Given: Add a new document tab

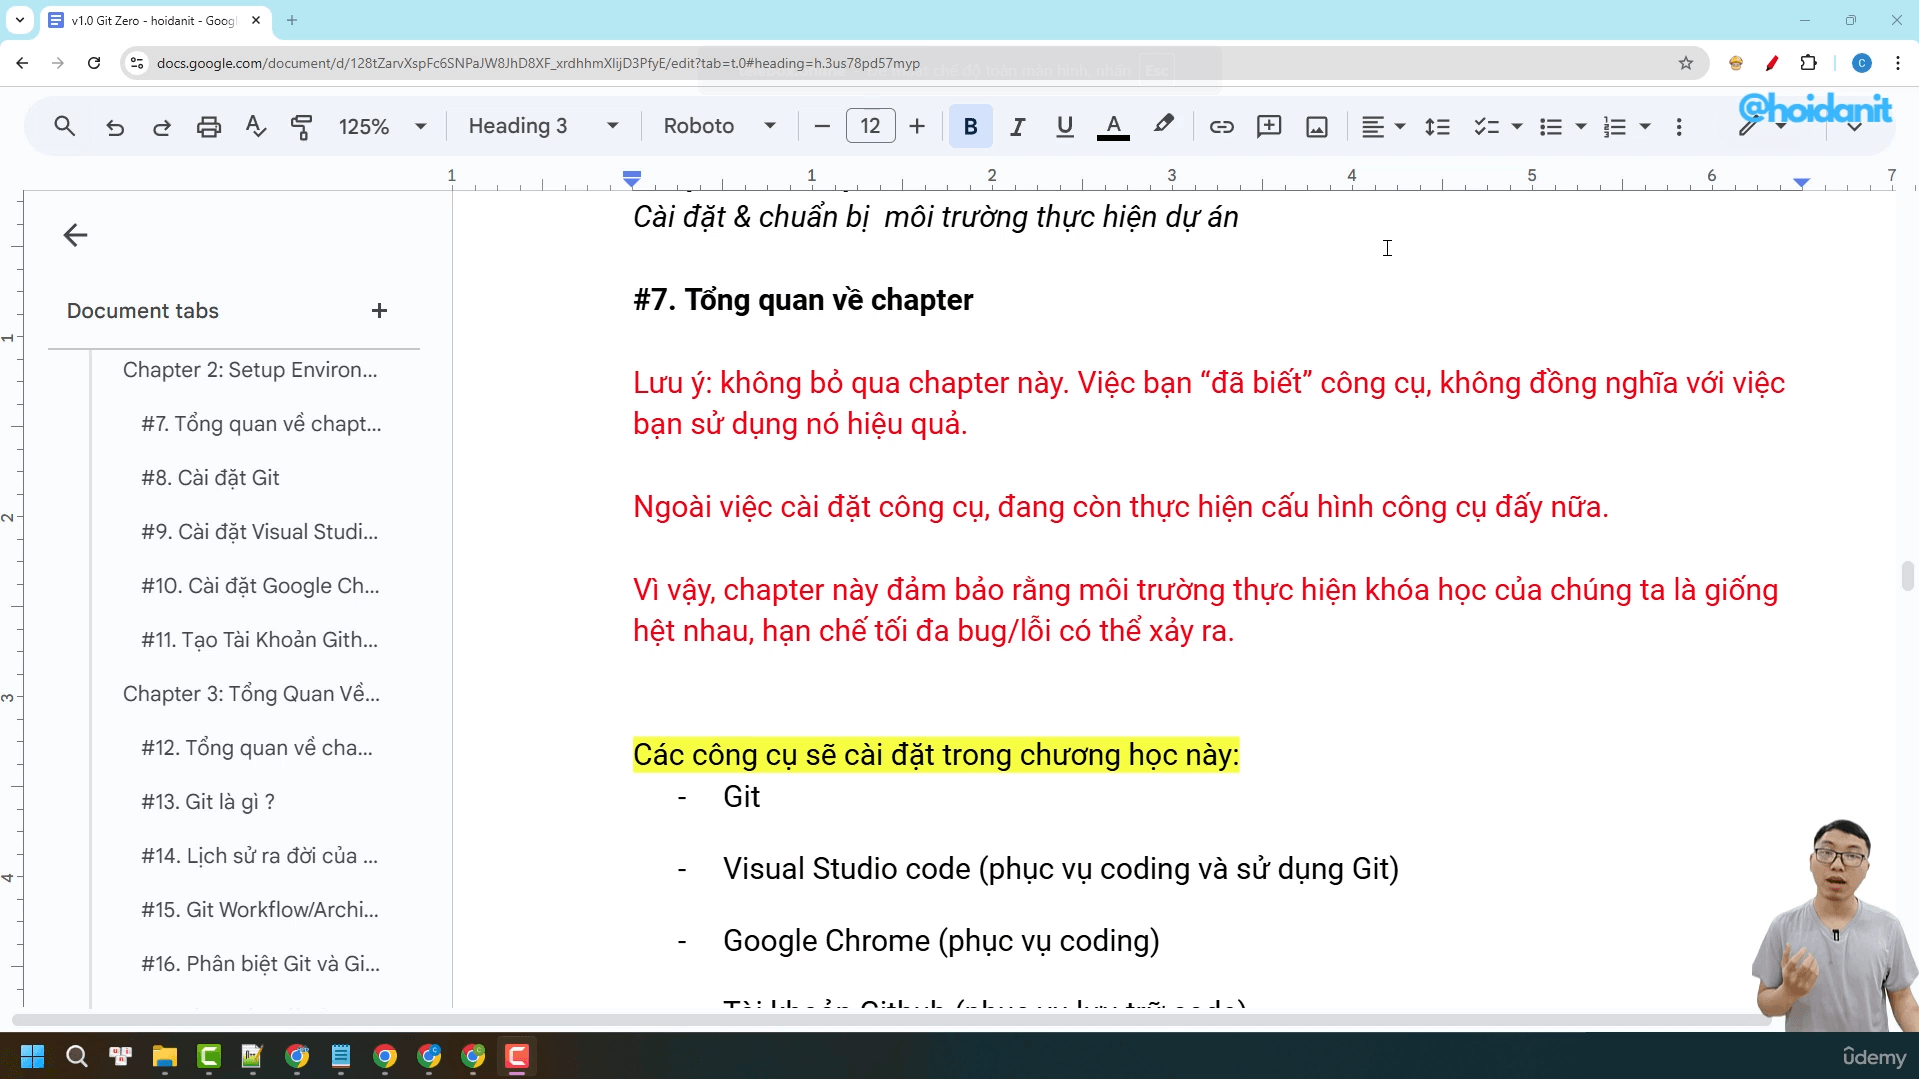Looking at the screenshot, I should point(379,311).
